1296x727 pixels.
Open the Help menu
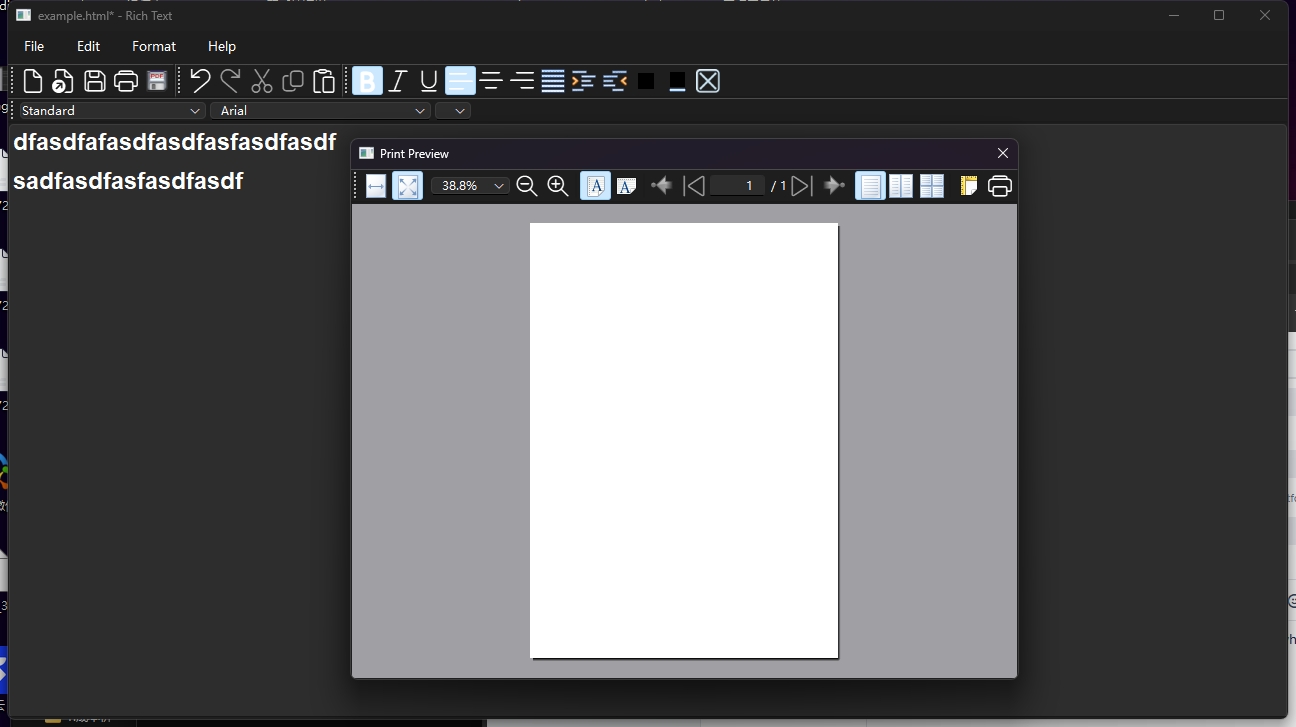tap(222, 46)
